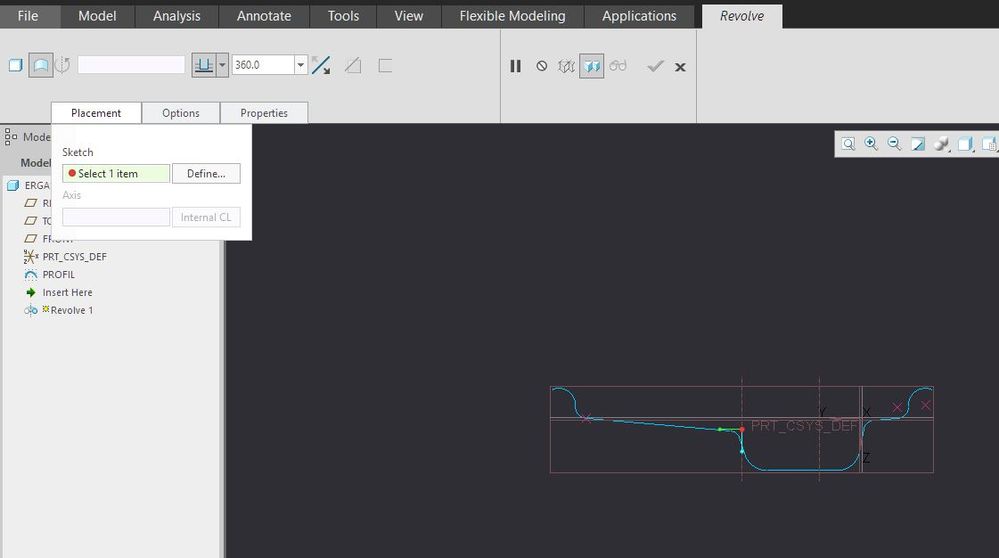Image resolution: width=999 pixels, height=558 pixels.
Task: Click the Axis collector field in Placement
Action: [x=116, y=217]
